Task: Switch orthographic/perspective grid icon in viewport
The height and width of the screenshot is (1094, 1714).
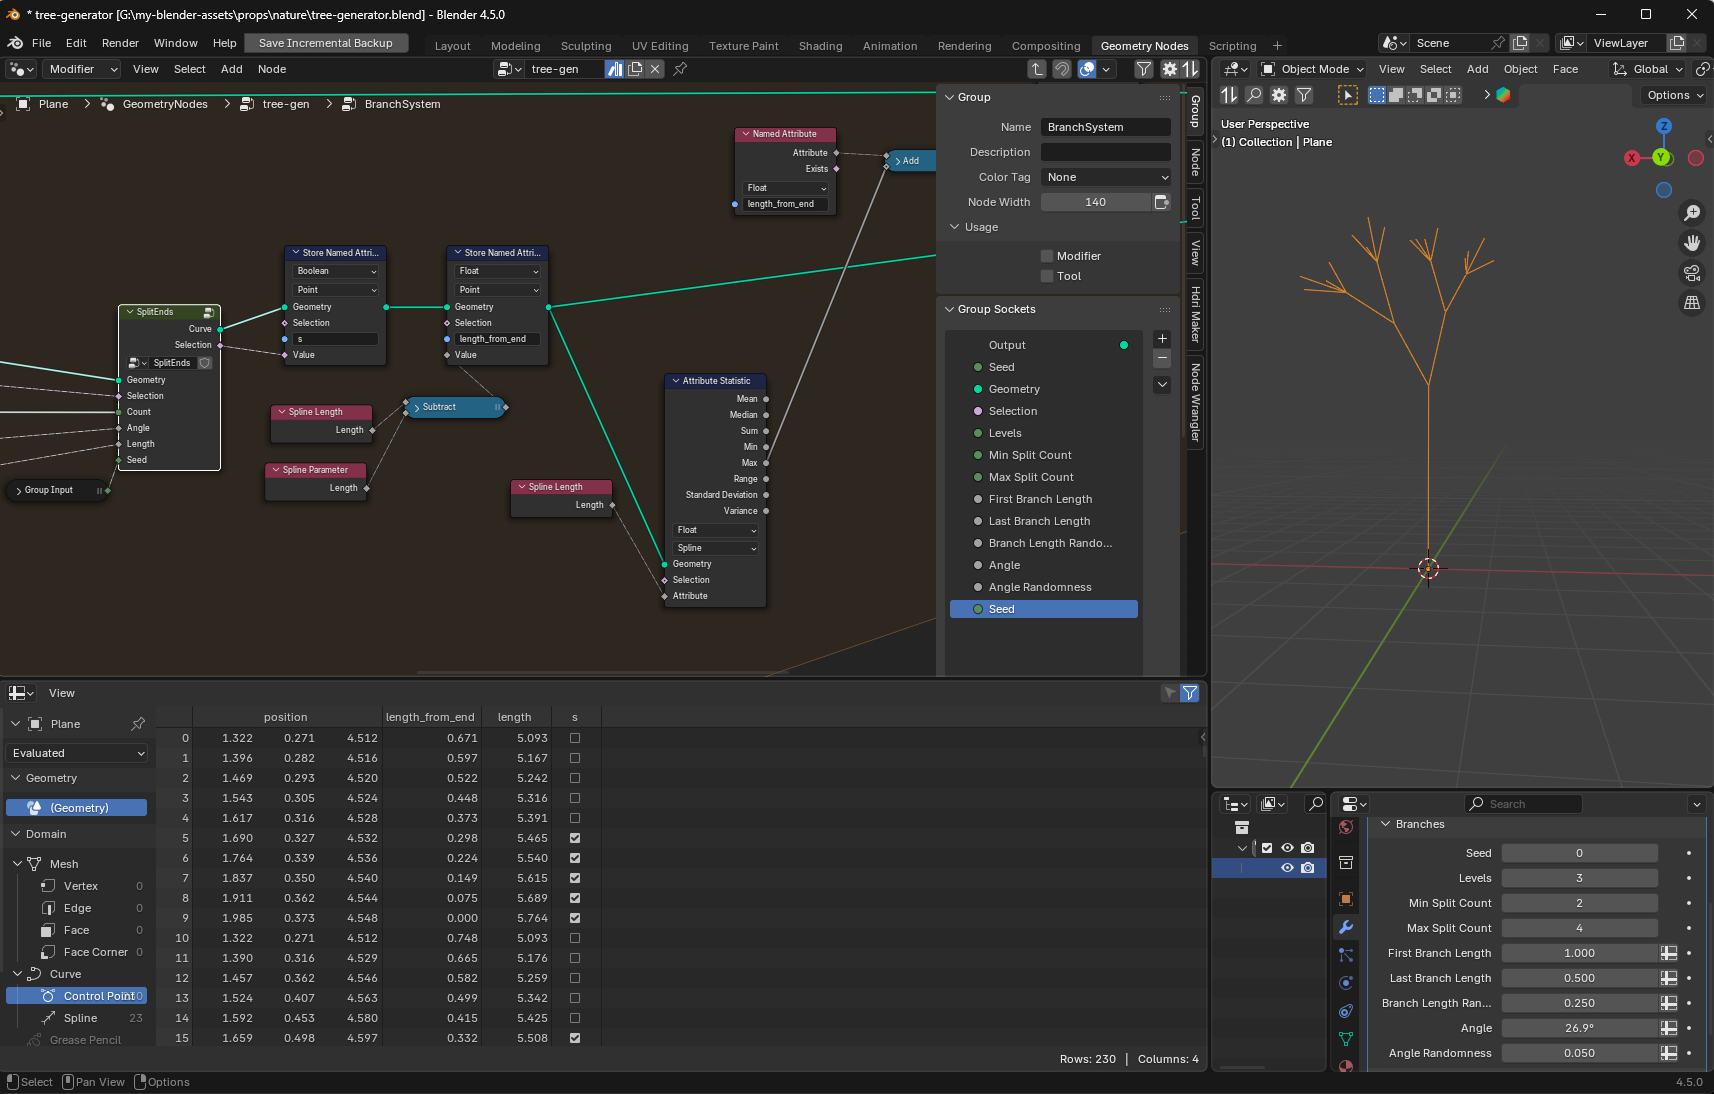Action: [x=1692, y=303]
